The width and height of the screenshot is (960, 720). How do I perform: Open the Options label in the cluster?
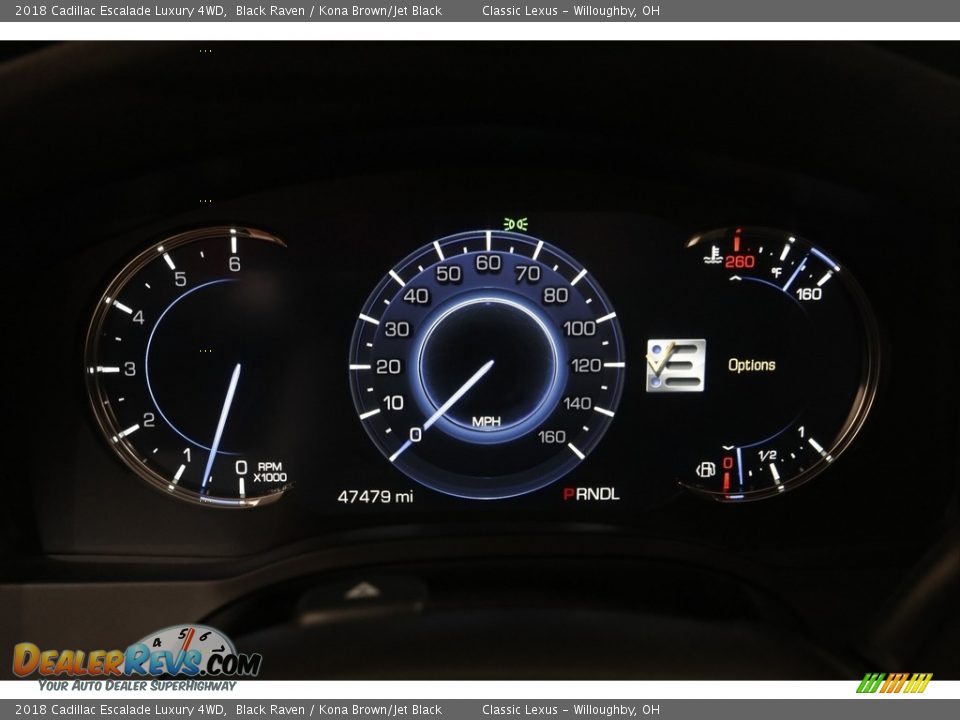[x=752, y=365]
